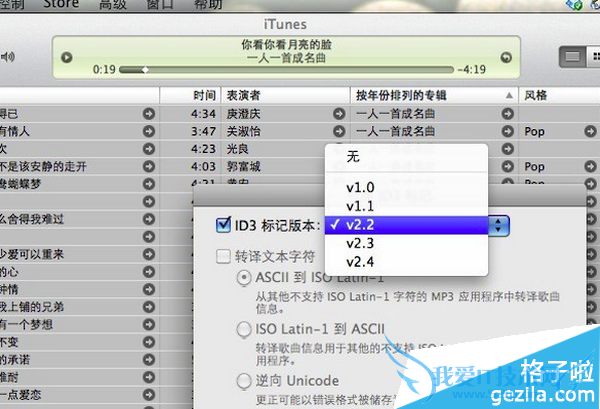Viewport: 600px width, 409px height.
Task: Click the arrow beside song 我上铺的兄弟
Action: pos(149,307)
